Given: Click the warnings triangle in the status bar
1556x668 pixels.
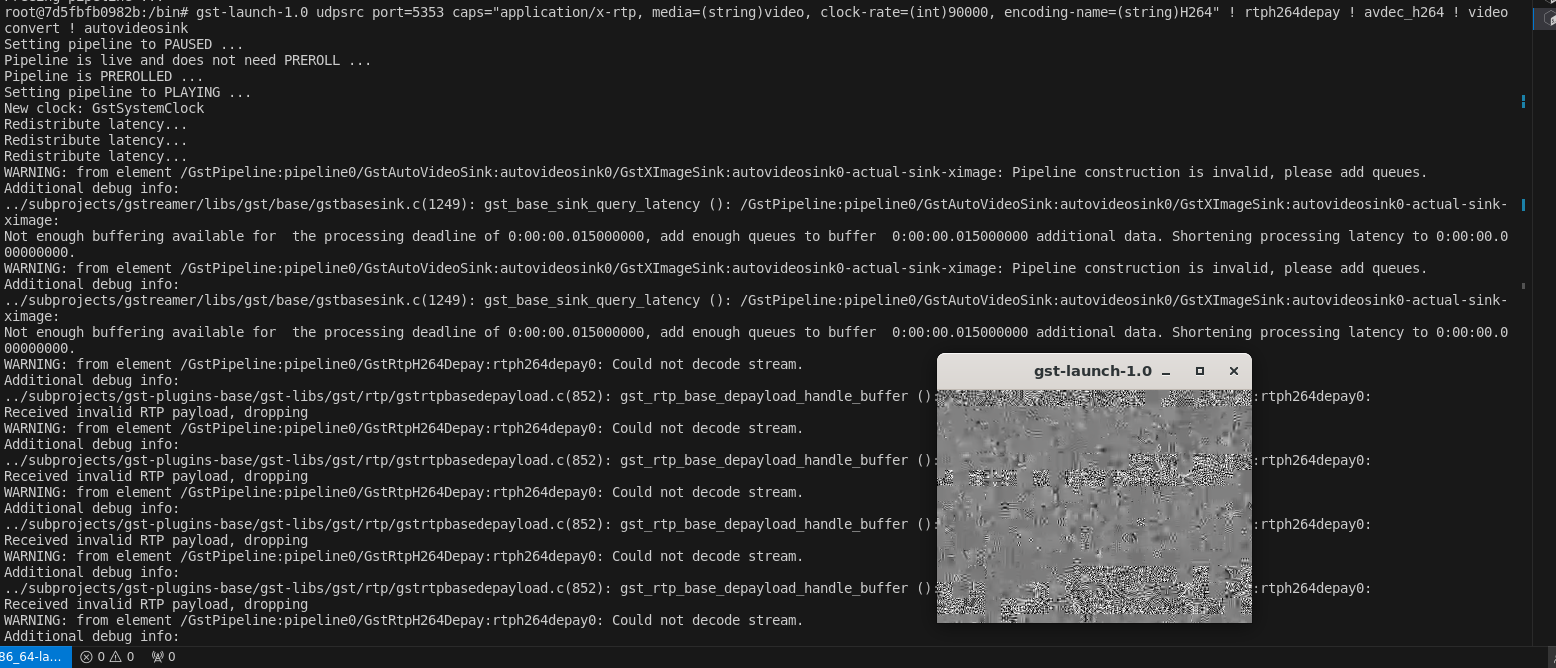Looking at the screenshot, I should [x=116, y=657].
